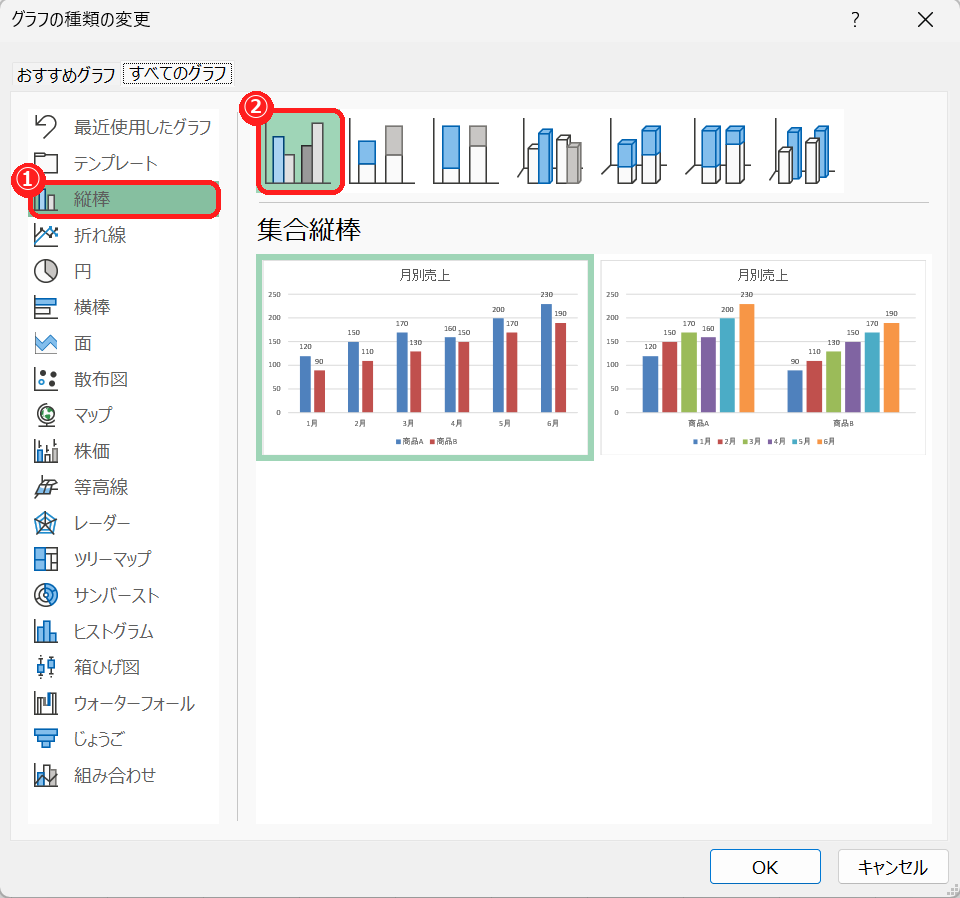Screen dimensions: 960x898
Task: Select the preview with months on the axis
Action: (425, 357)
